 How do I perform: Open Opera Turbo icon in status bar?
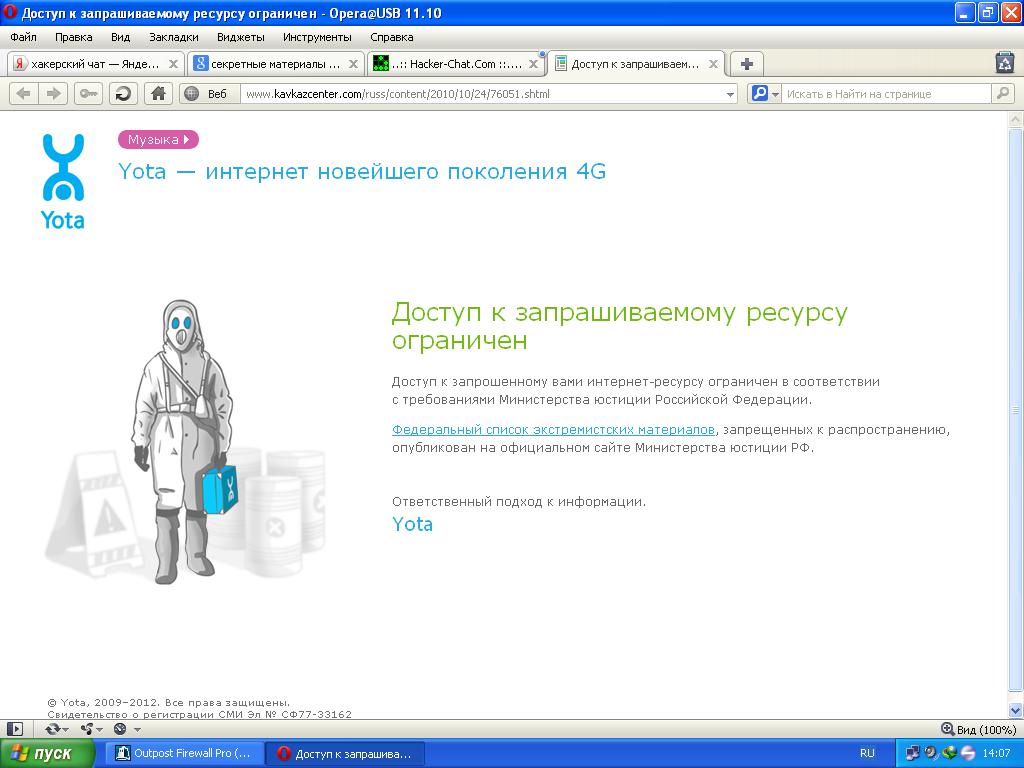(x=120, y=729)
